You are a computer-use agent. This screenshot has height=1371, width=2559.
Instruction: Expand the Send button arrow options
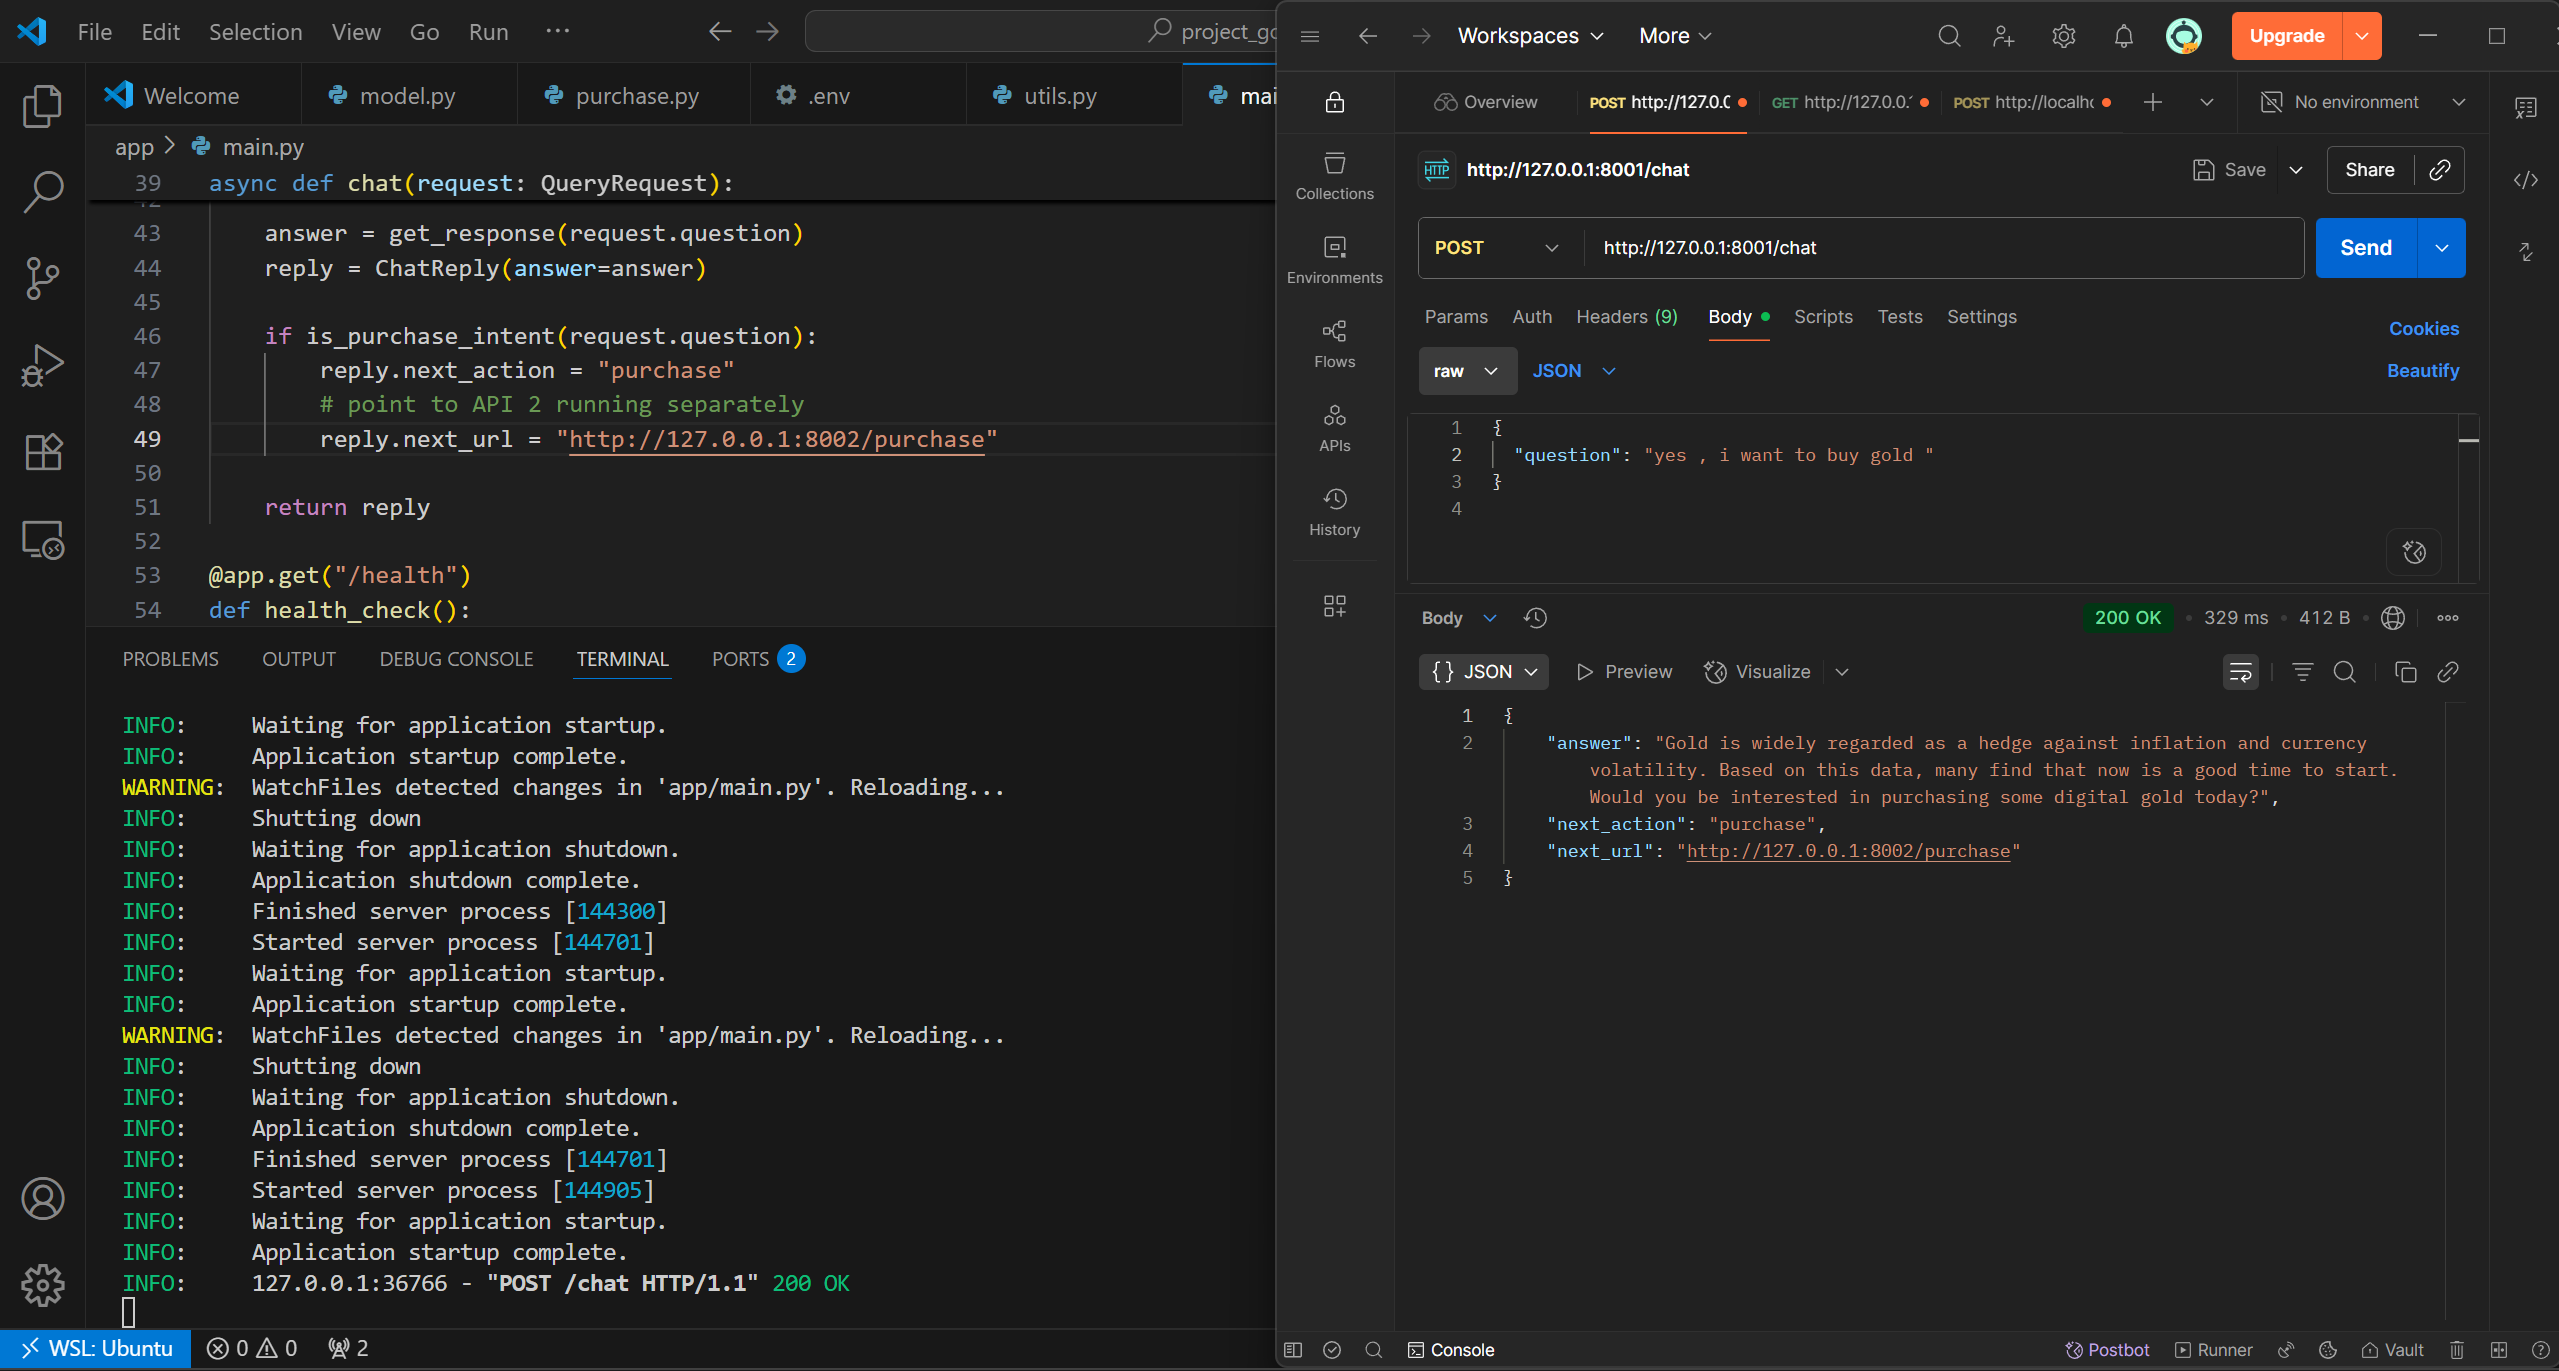(x=2441, y=248)
